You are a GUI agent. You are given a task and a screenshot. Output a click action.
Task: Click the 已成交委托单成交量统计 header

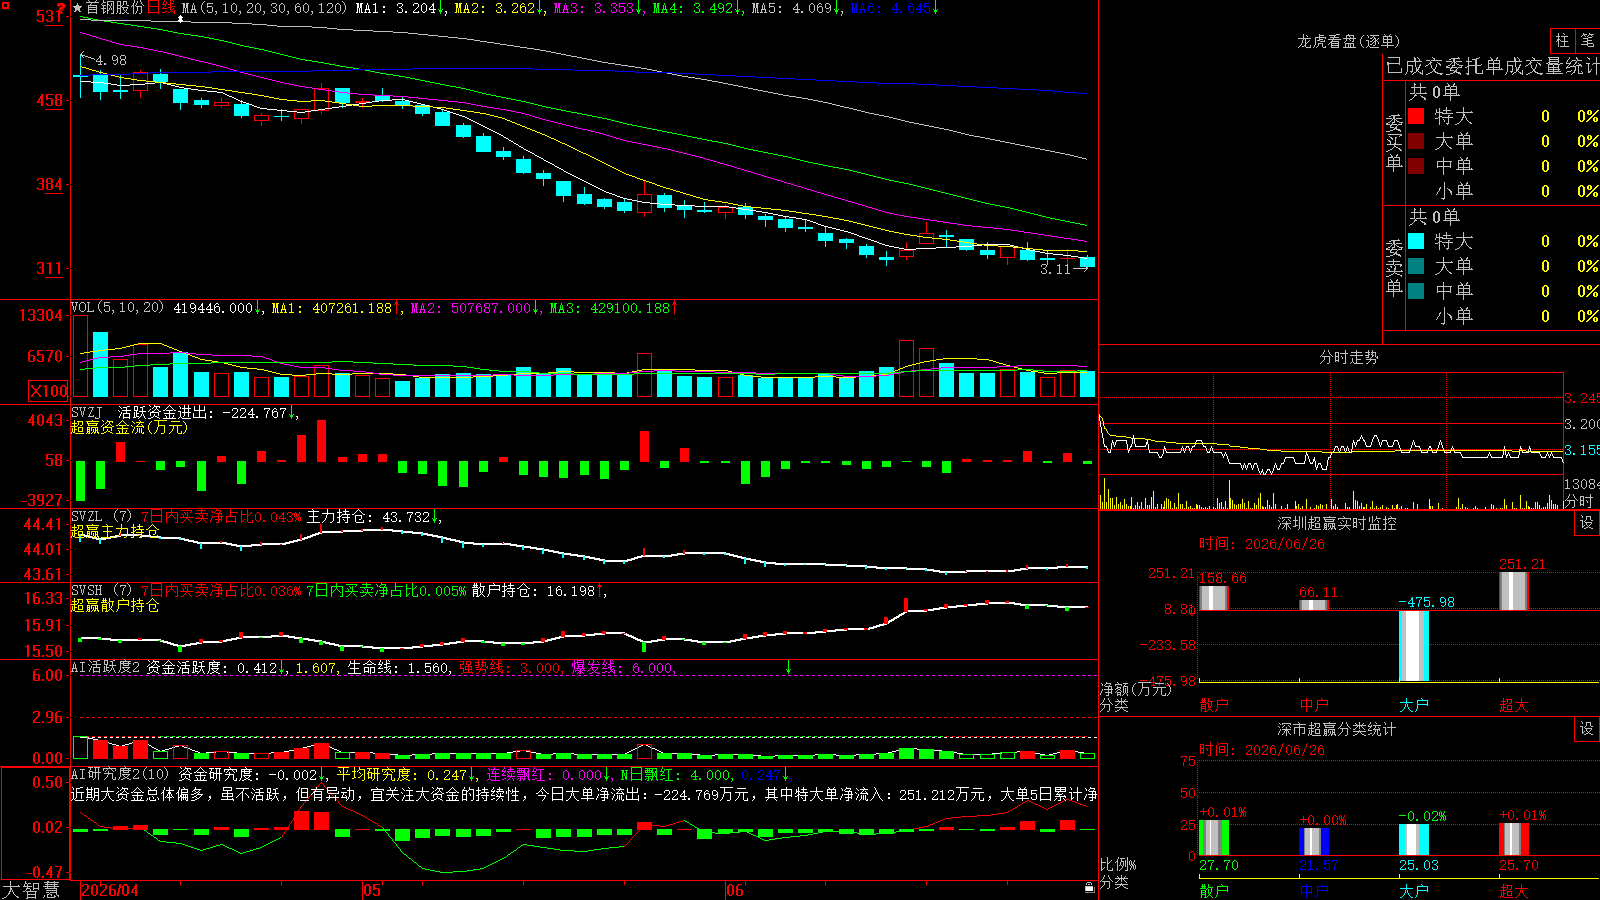click(1492, 66)
